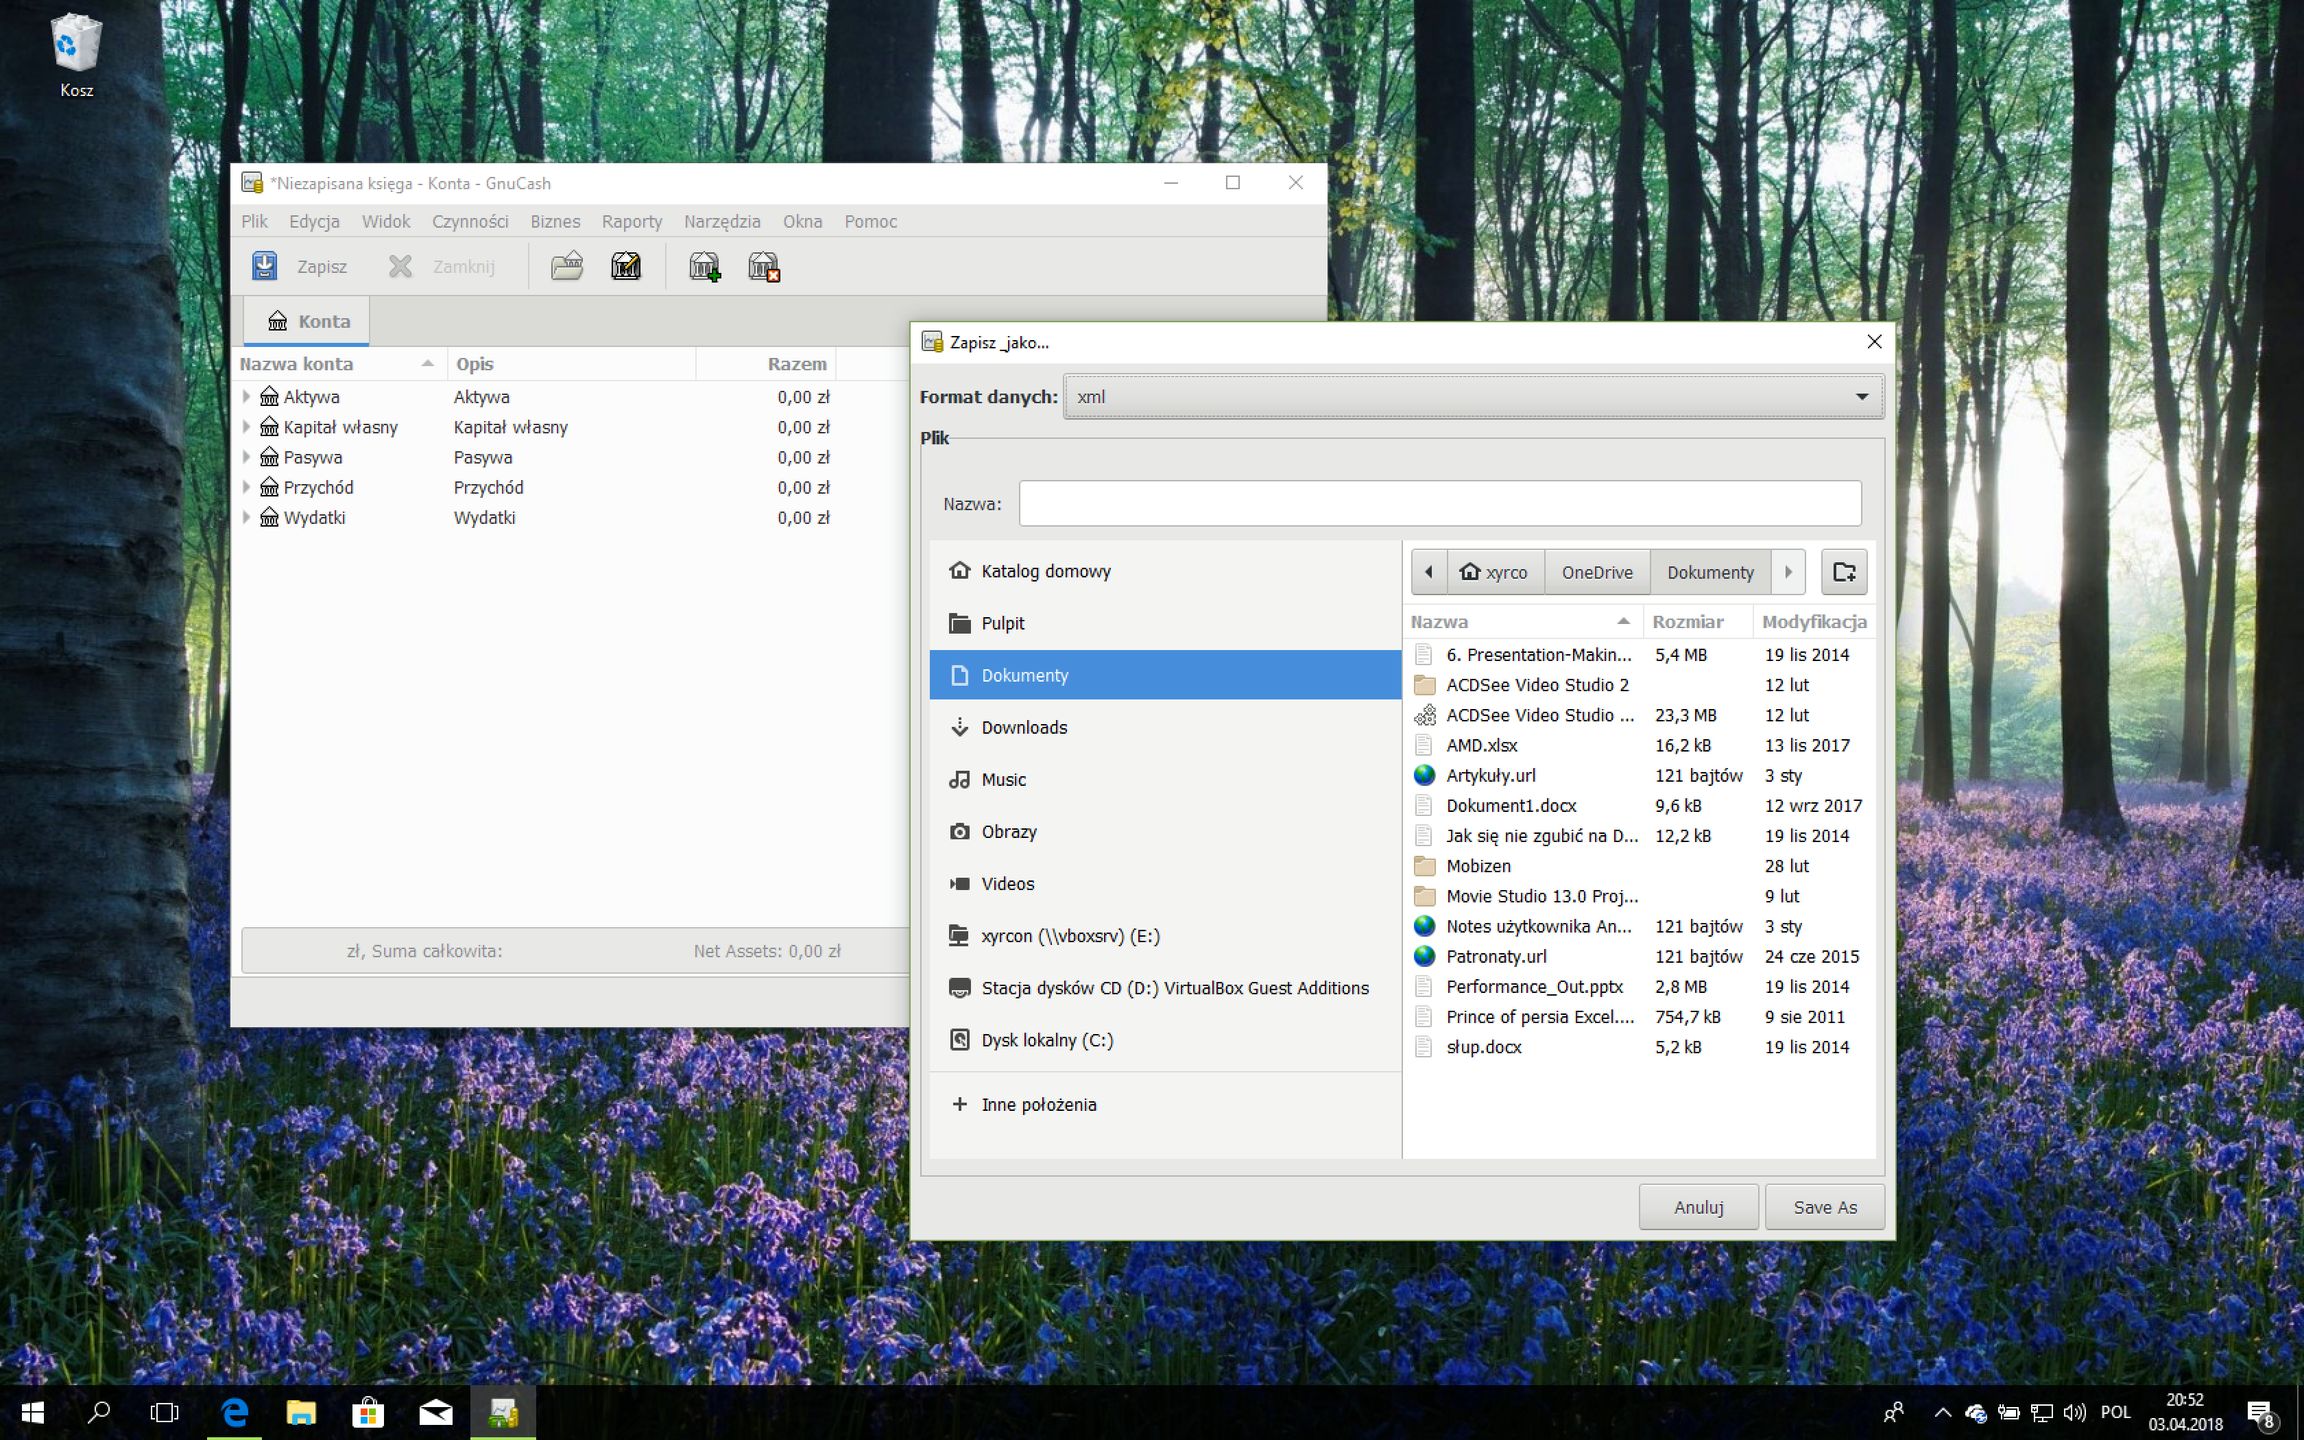This screenshot has height=1440, width=2304.
Task: Open the Raporty menu
Action: (x=631, y=221)
